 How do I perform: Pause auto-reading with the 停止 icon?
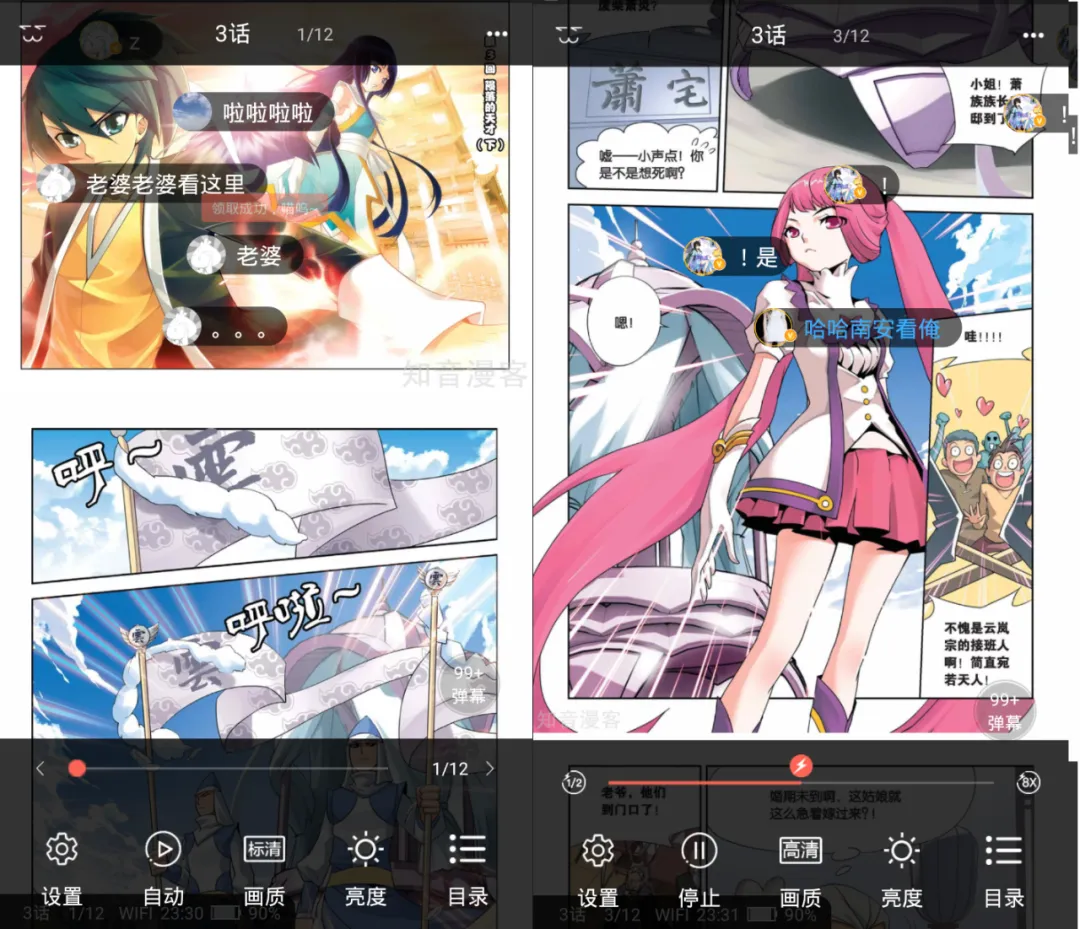tap(699, 850)
